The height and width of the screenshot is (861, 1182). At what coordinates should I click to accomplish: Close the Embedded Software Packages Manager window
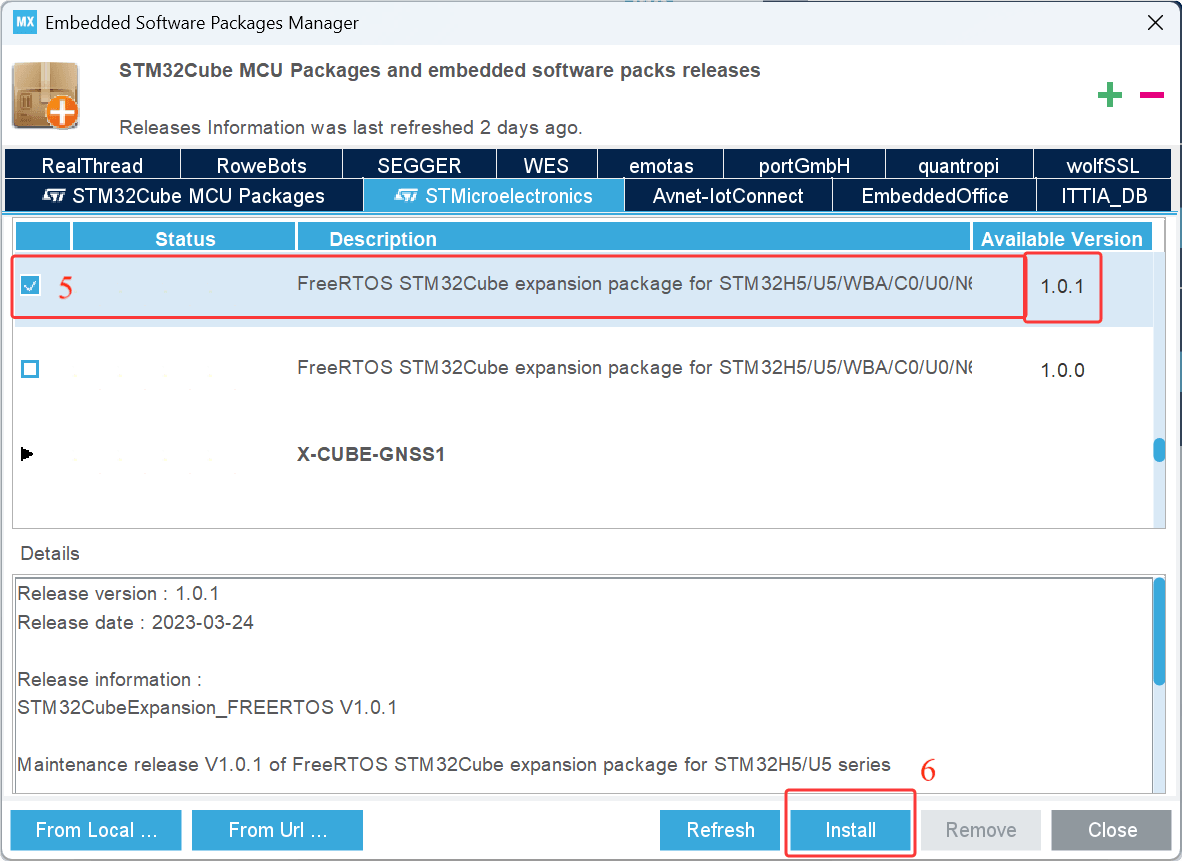1155,23
